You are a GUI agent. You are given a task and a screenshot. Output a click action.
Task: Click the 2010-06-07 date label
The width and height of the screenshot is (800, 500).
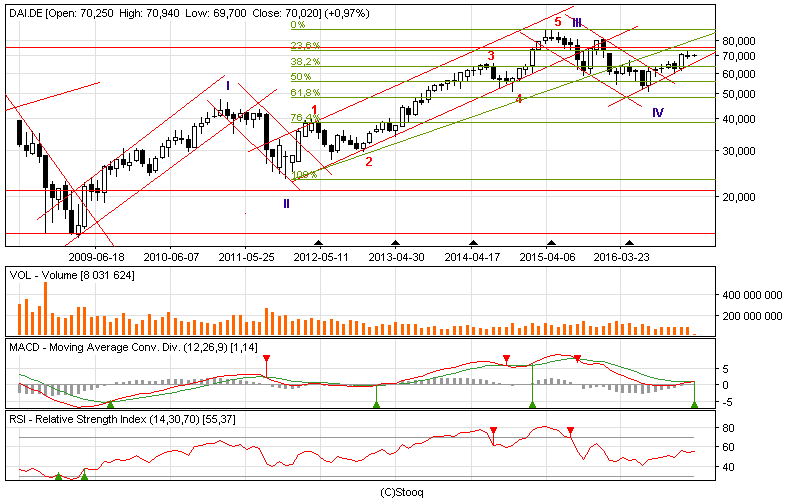[171, 257]
